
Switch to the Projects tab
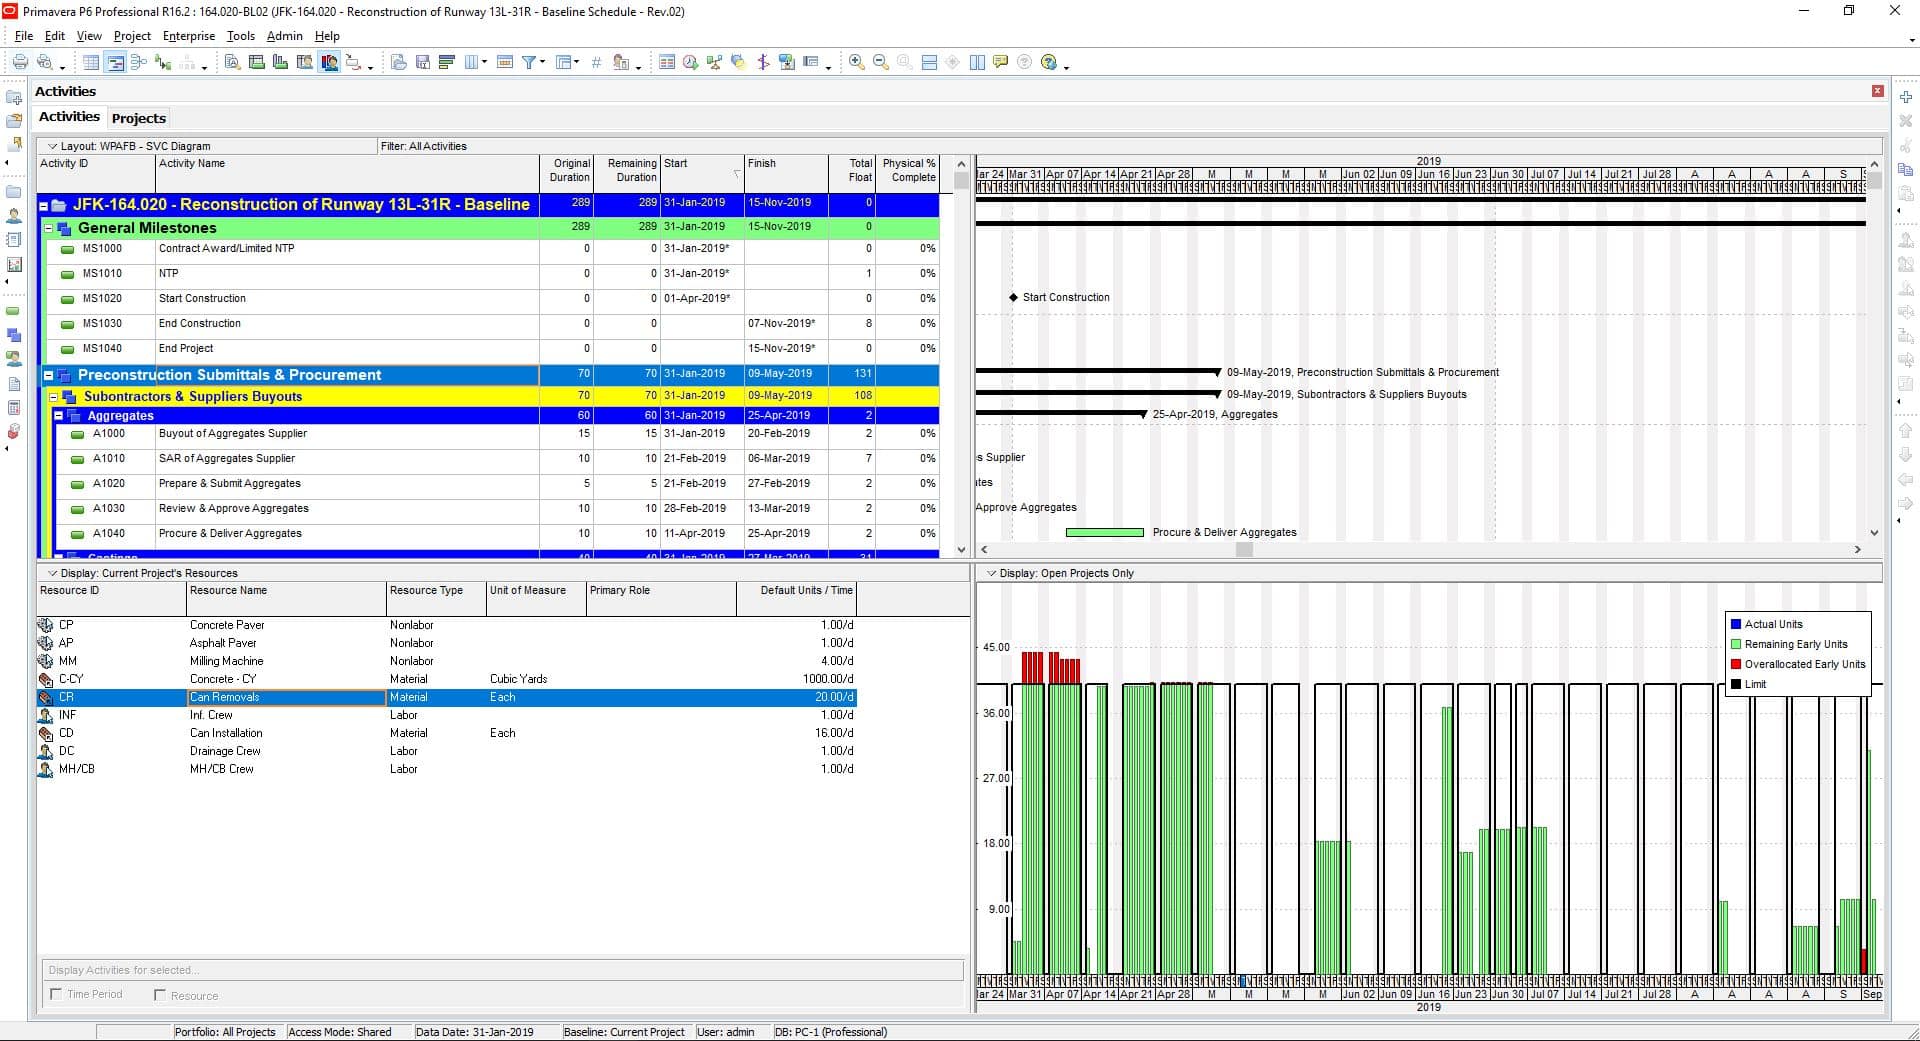click(139, 118)
